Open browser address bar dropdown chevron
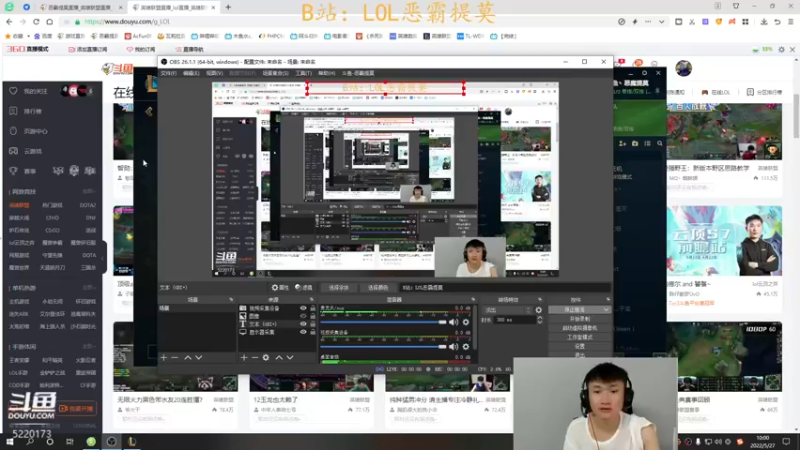Image resolution: width=800 pixels, height=450 pixels. pyautogui.click(x=661, y=21)
